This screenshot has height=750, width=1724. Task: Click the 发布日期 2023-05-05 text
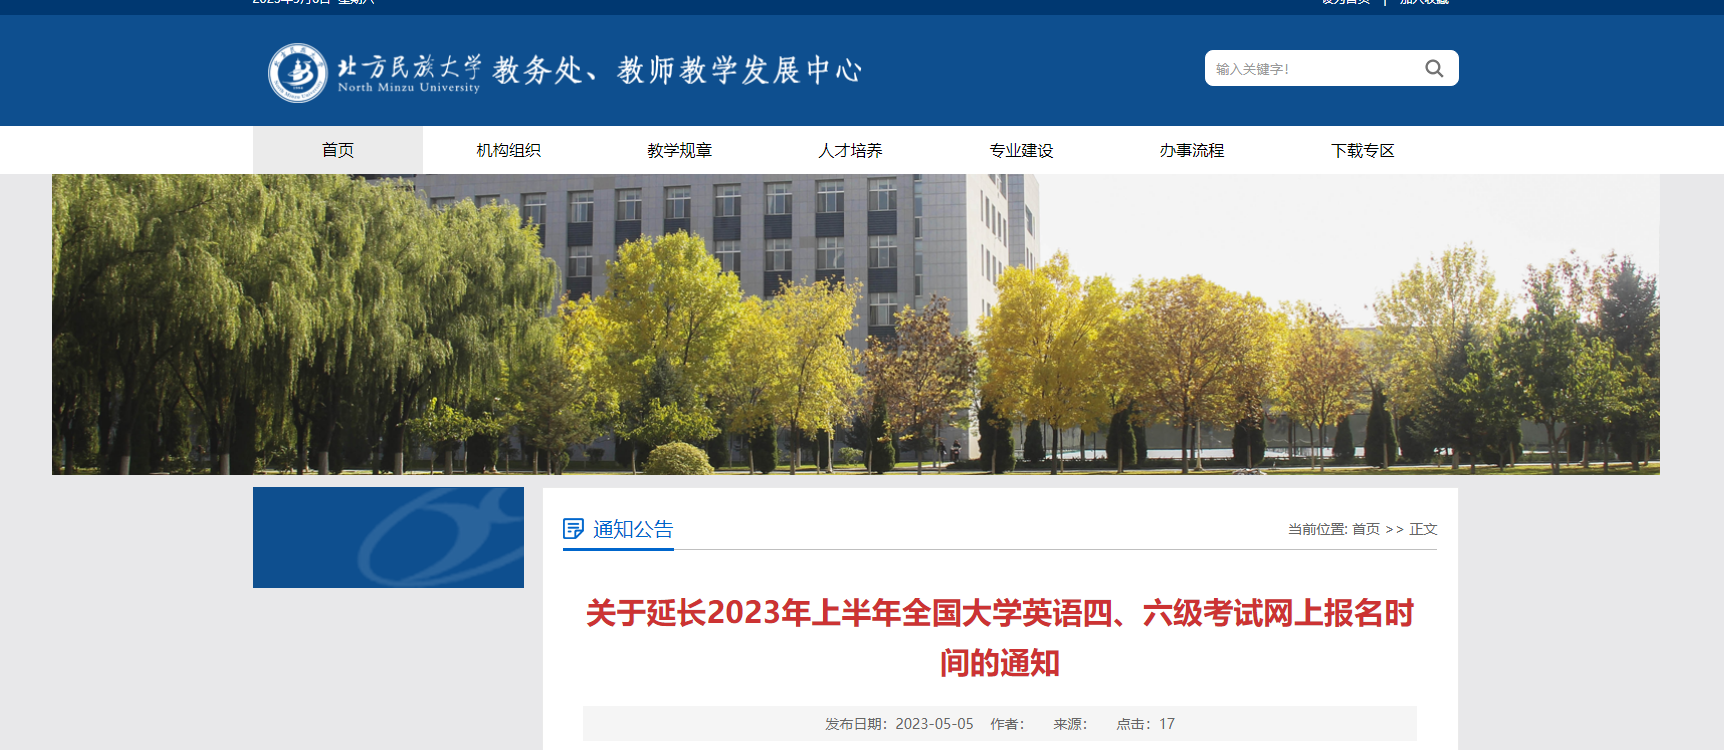899,724
